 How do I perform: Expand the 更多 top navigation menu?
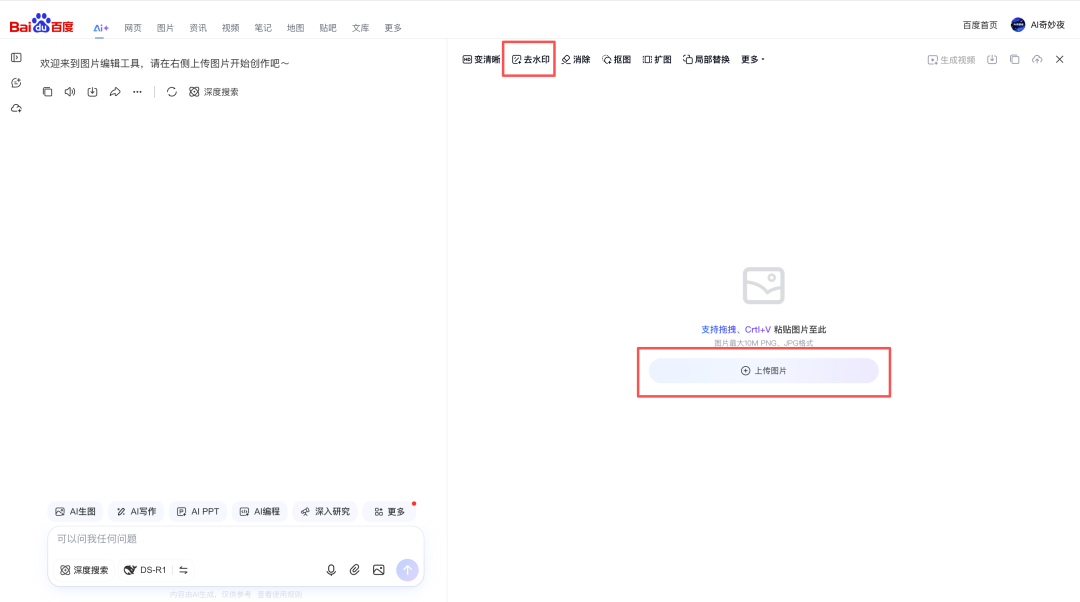click(x=393, y=28)
